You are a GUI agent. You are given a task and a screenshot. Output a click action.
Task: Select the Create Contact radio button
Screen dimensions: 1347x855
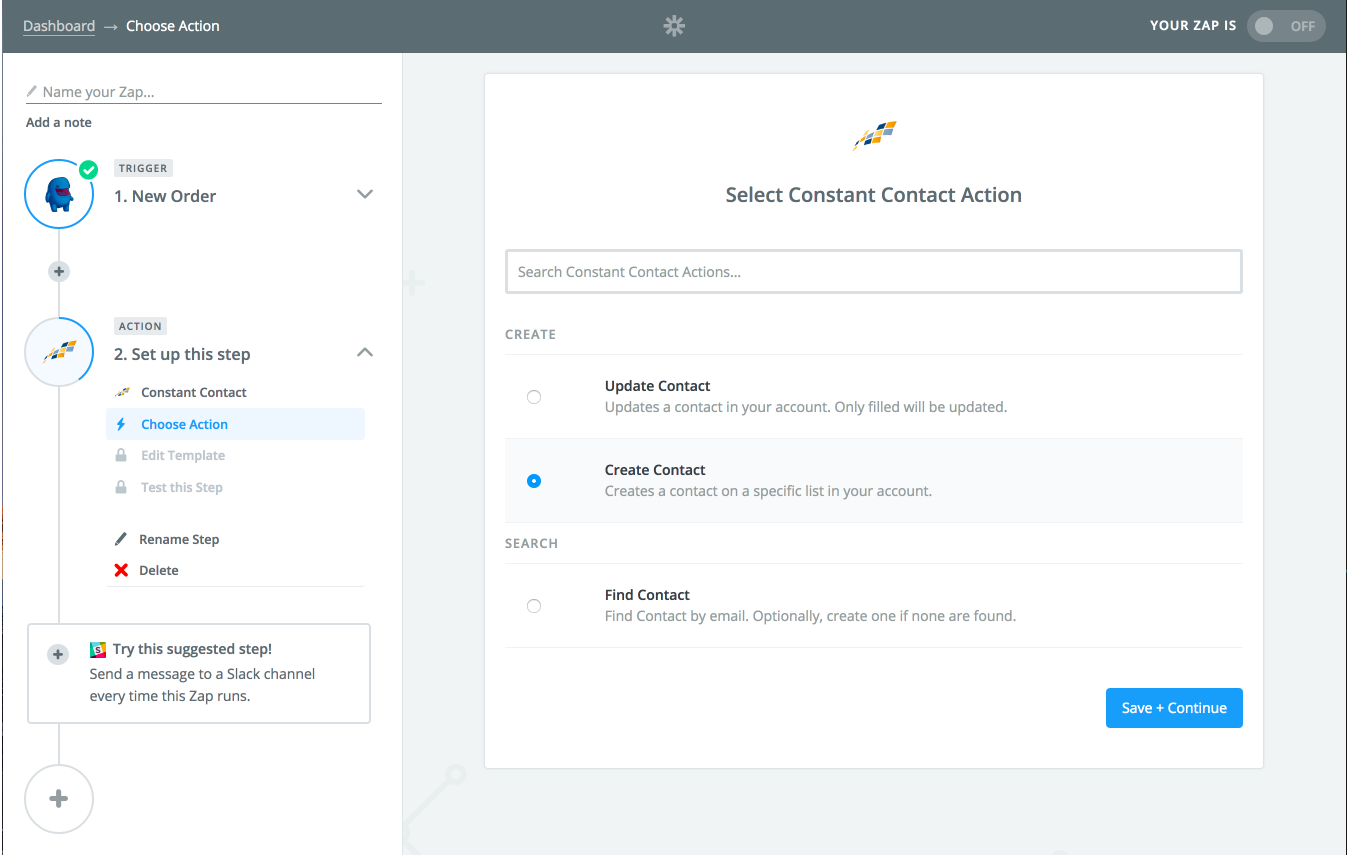[x=534, y=481]
